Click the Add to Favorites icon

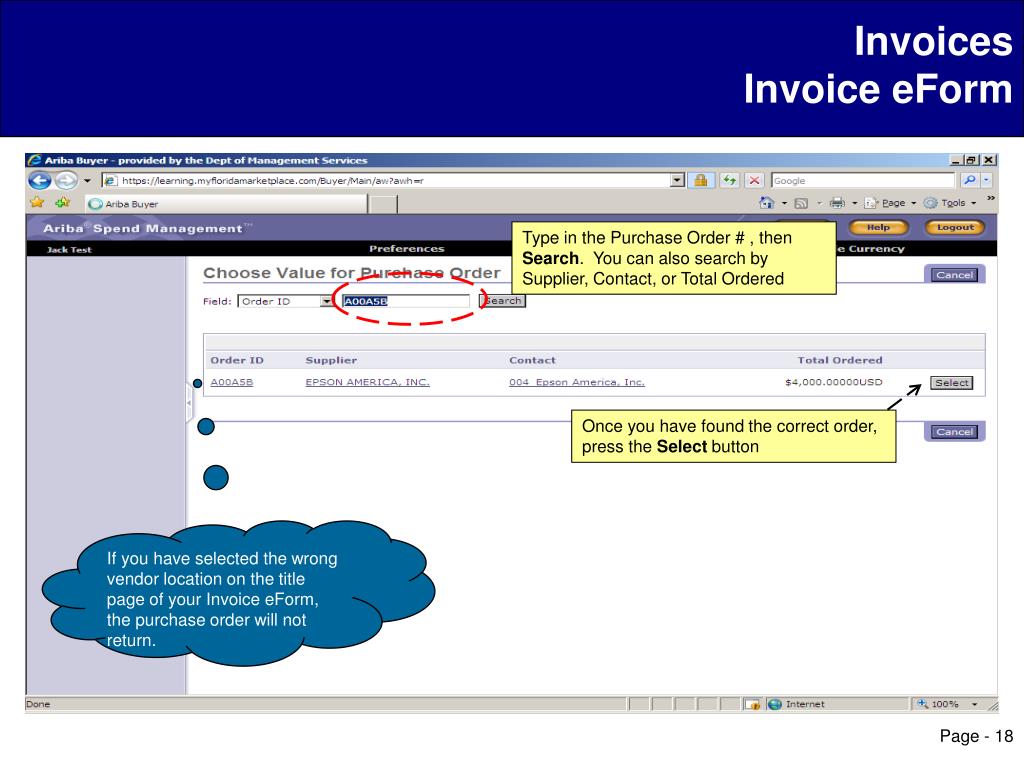[63, 202]
